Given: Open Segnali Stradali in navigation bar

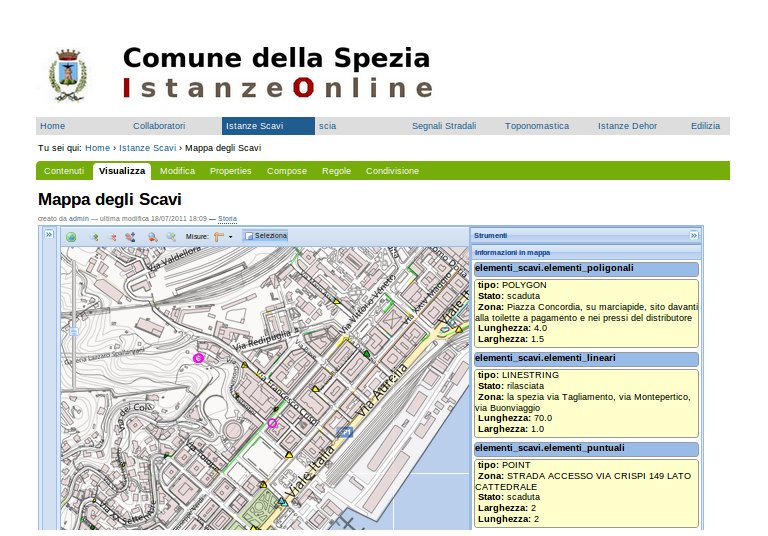Looking at the screenshot, I should click(444, 126).
